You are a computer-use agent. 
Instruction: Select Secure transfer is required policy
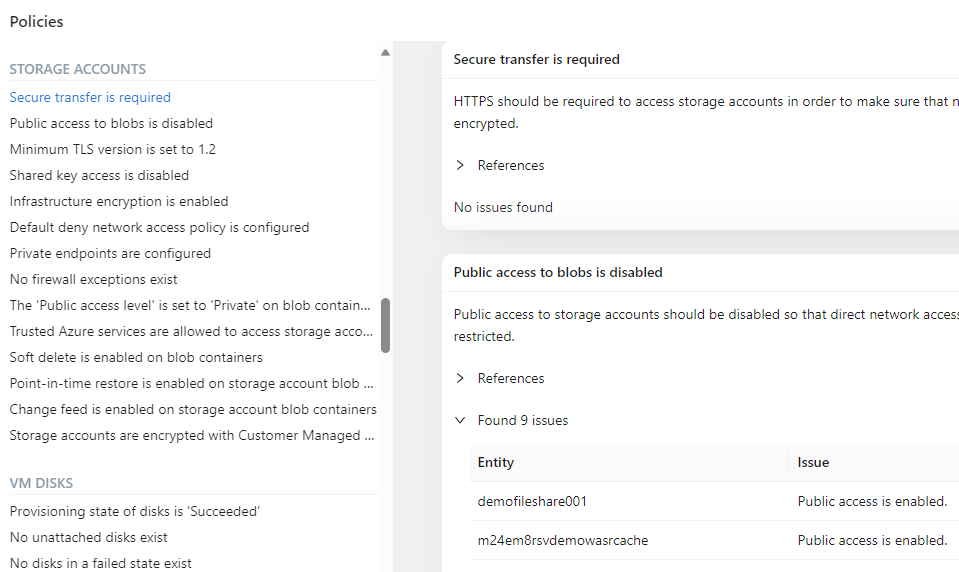(x=90, y=97)
